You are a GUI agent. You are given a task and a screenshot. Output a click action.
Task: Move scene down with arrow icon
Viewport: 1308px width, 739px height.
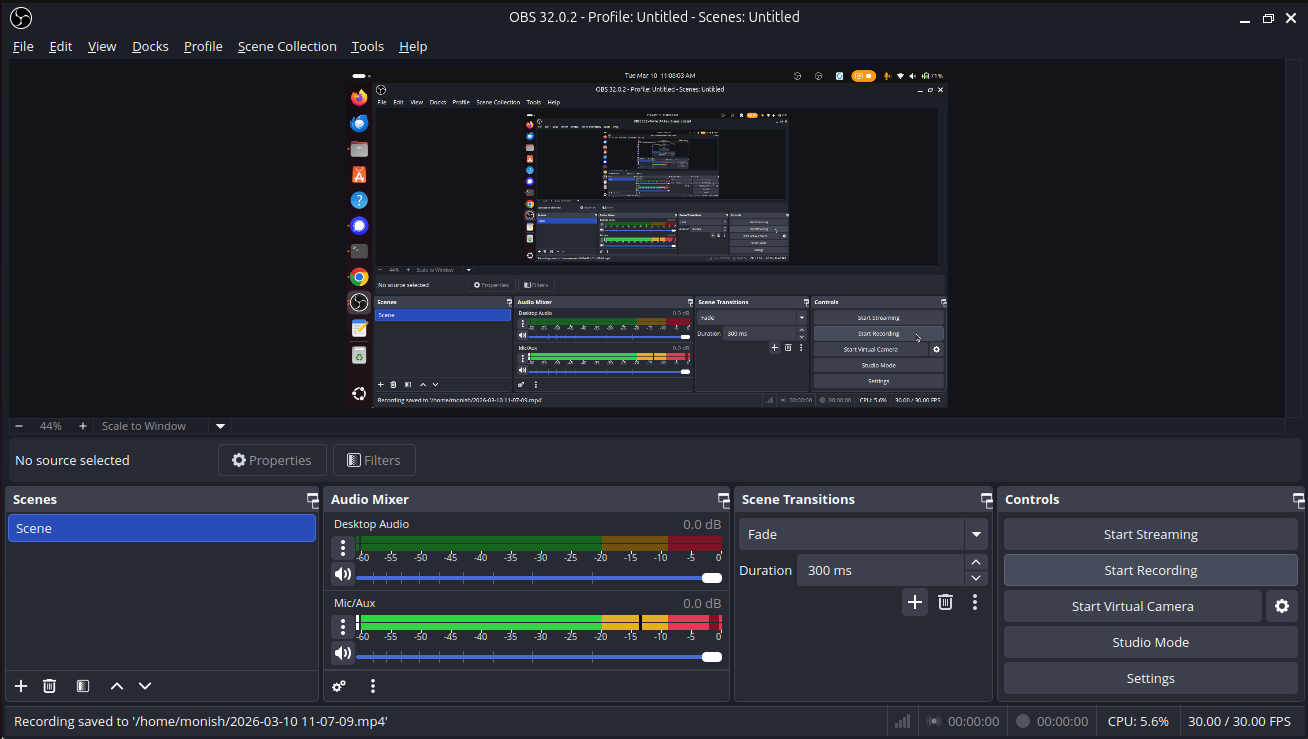(145, 686)
